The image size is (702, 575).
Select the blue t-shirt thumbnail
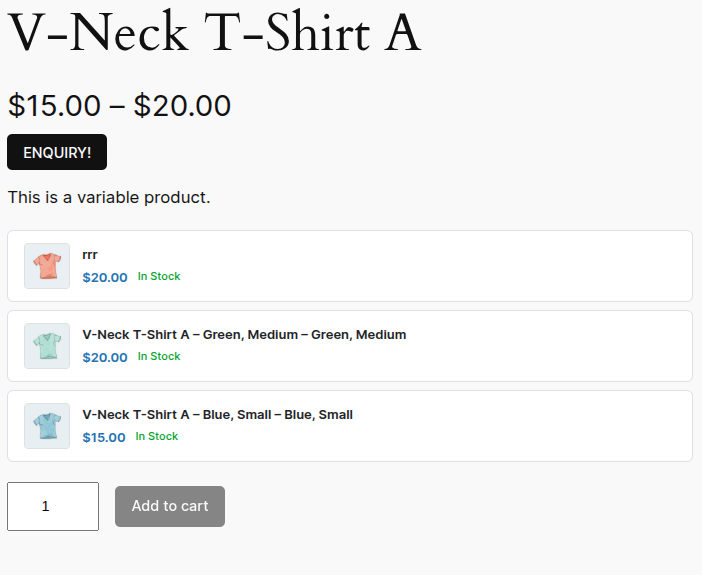click(x=47, y=426)
